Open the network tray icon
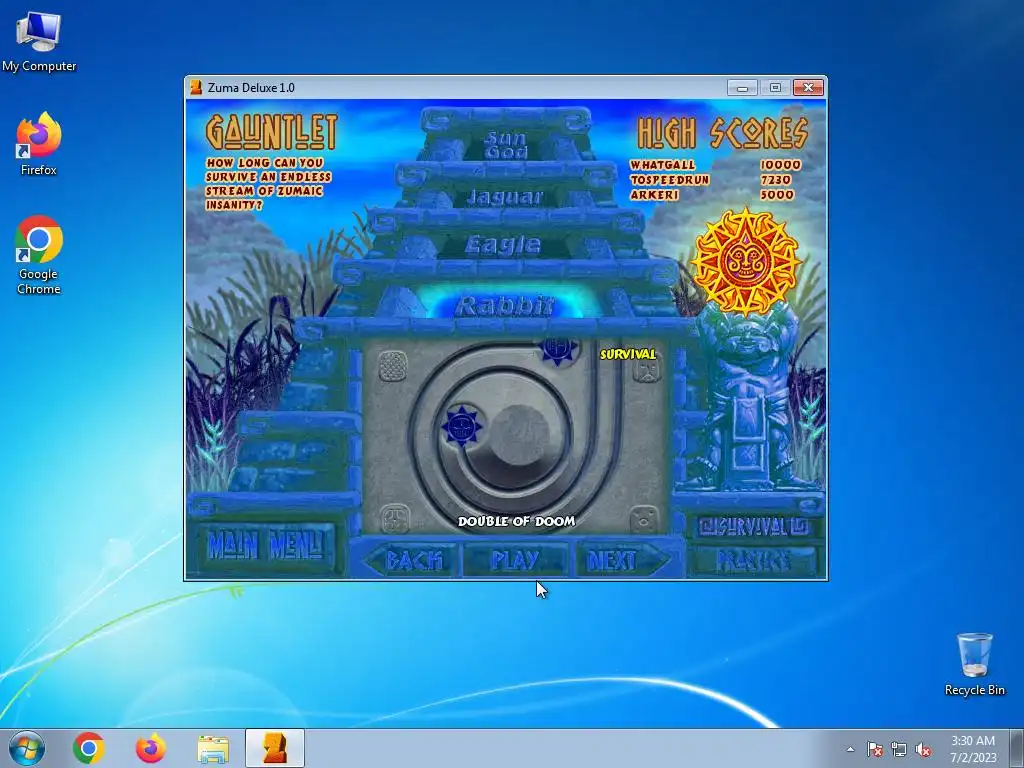Image resolution: width=1024 pixels, height=768 pixels. tap(899, 749)
